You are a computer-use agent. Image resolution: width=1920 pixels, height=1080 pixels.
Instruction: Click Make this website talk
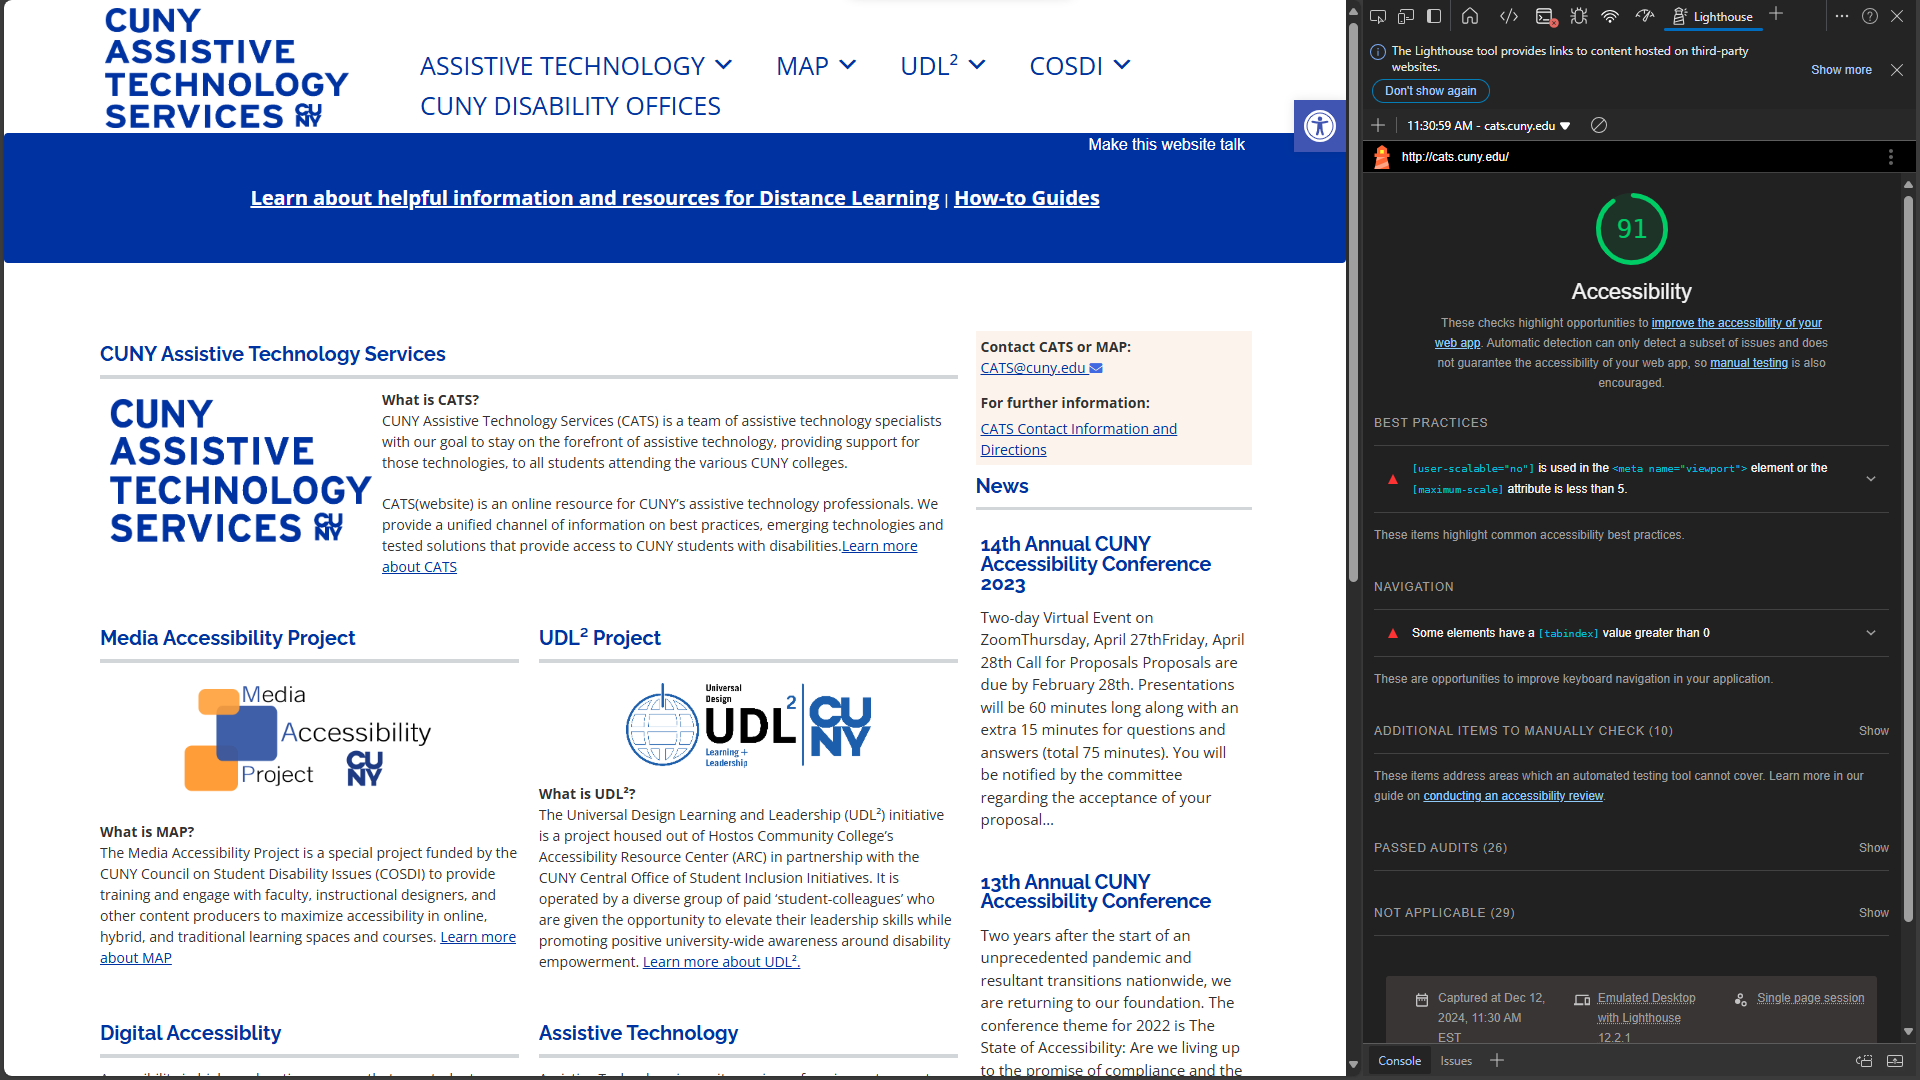[1166, 145]
